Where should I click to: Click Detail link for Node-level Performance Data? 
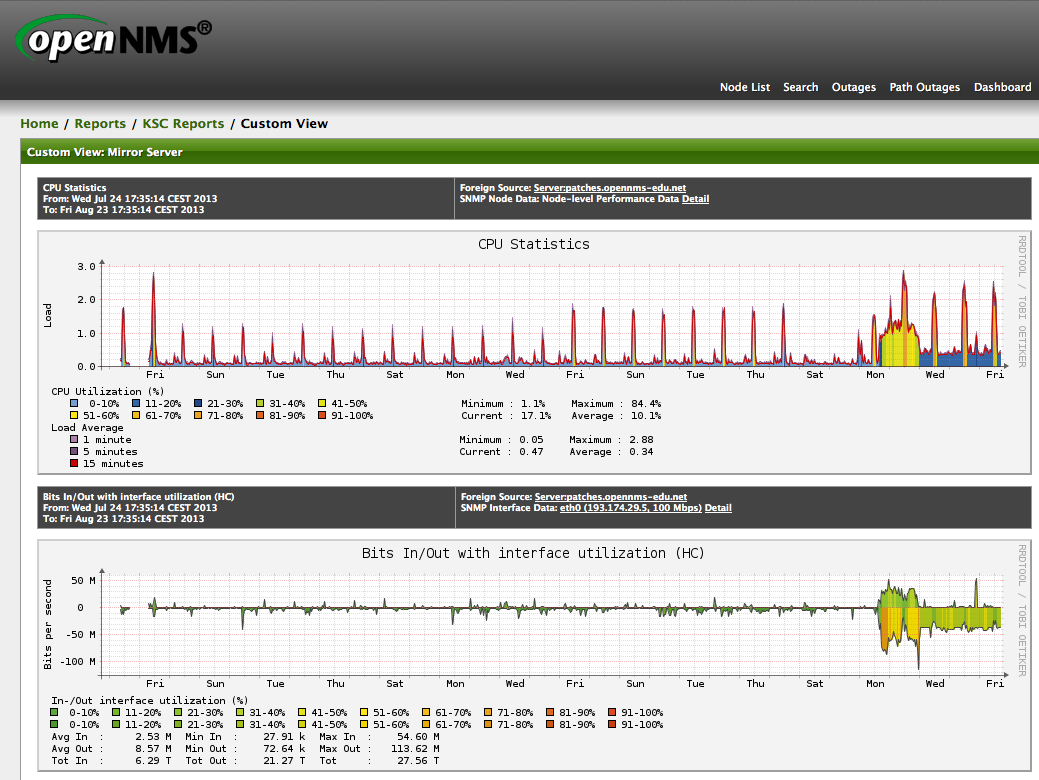click(695, 199)
